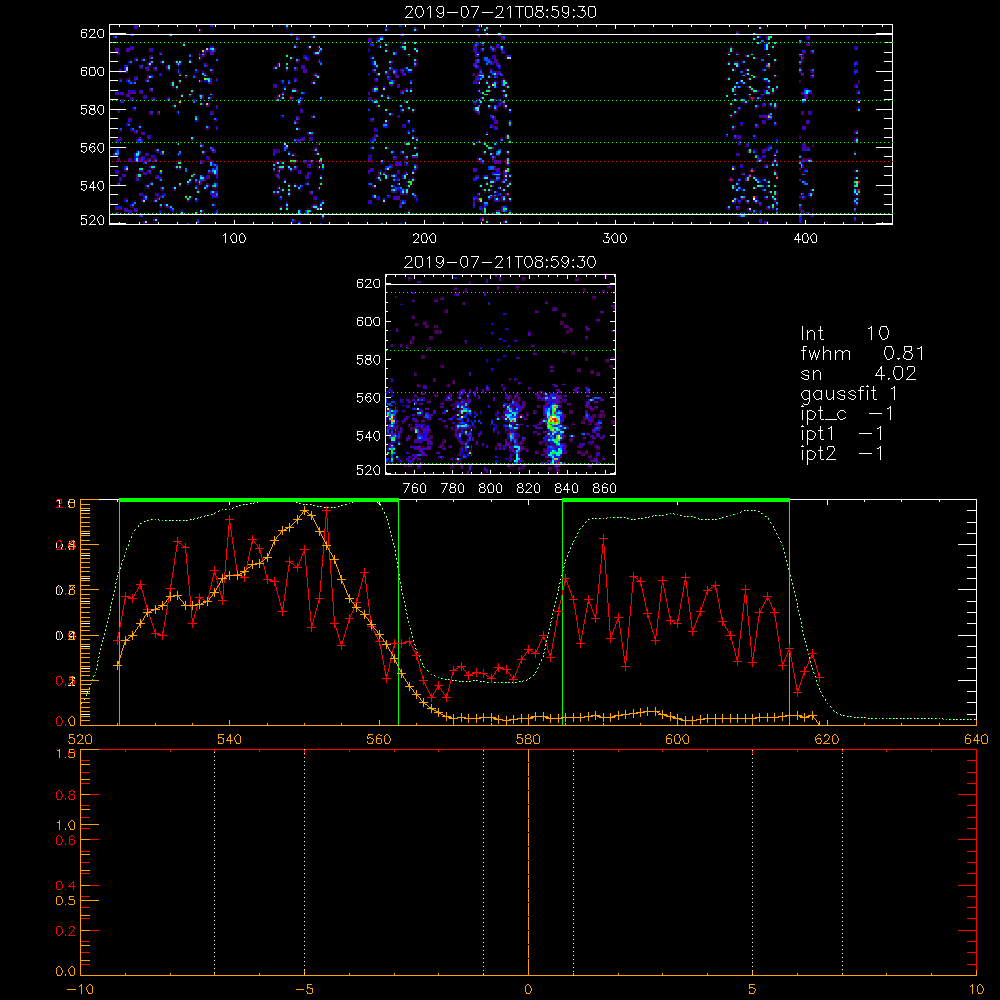Click the 540 y-axis label on top plot
Image resolution: width=1000 pixels, height=1000 pixels.
tap(92, 186)
